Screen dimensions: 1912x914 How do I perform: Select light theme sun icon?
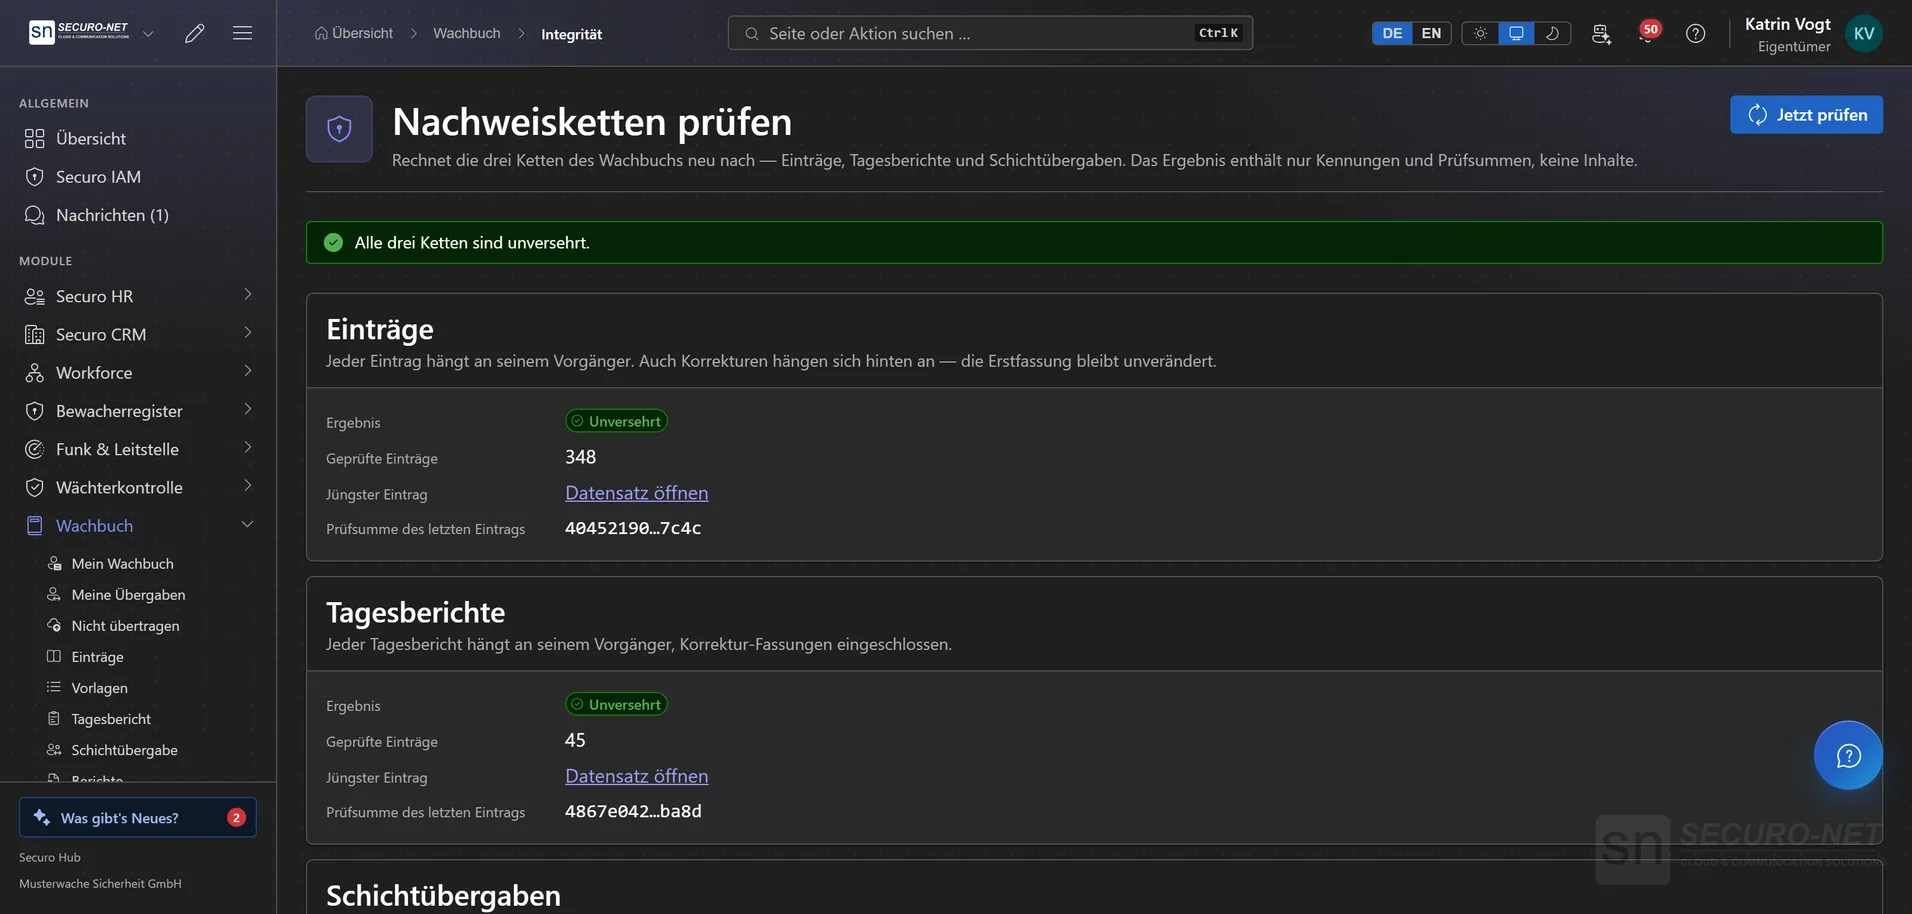(x=1480, y=33)
